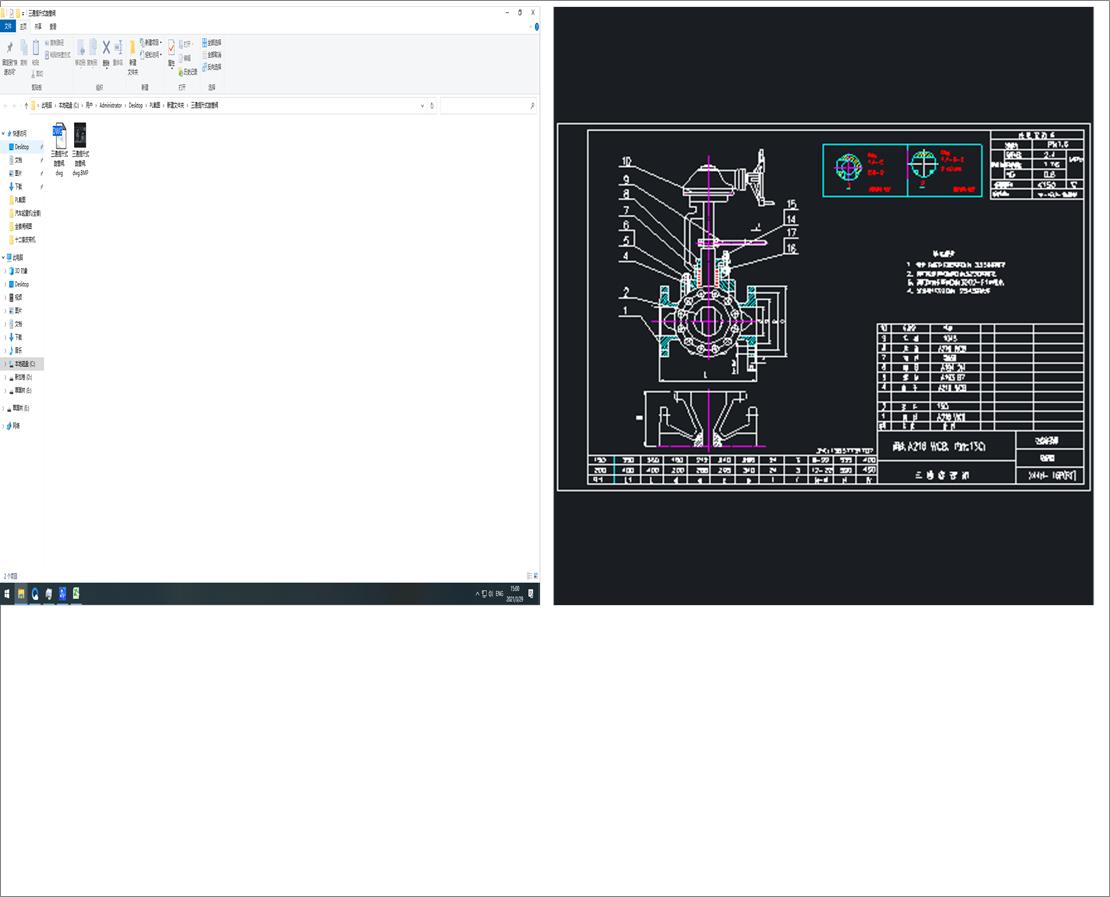Switch to details view at bottom right

(x=529, y=576)
